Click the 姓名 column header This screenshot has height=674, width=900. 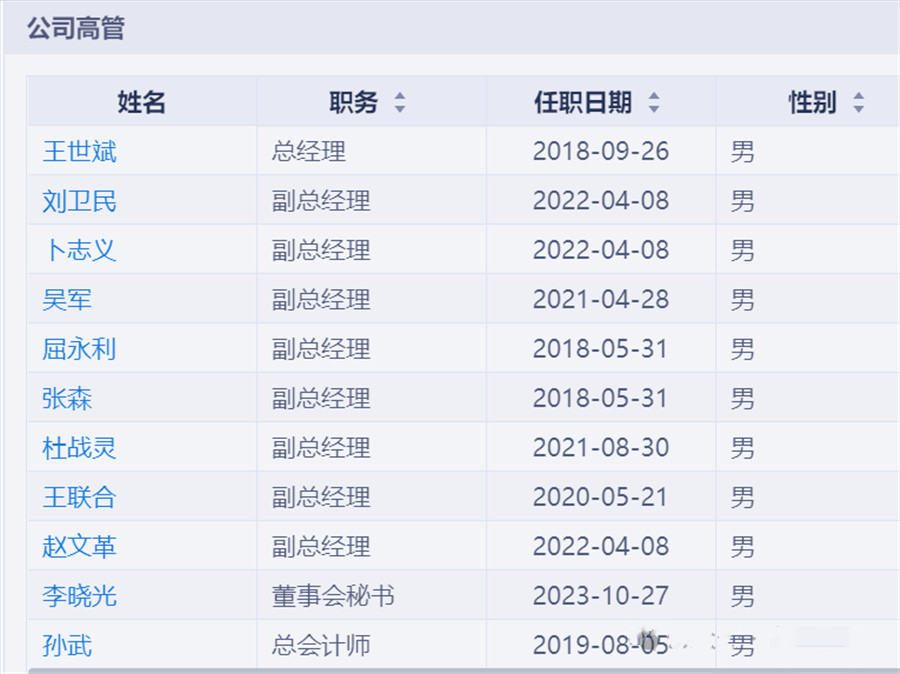[x=142, y=102]
